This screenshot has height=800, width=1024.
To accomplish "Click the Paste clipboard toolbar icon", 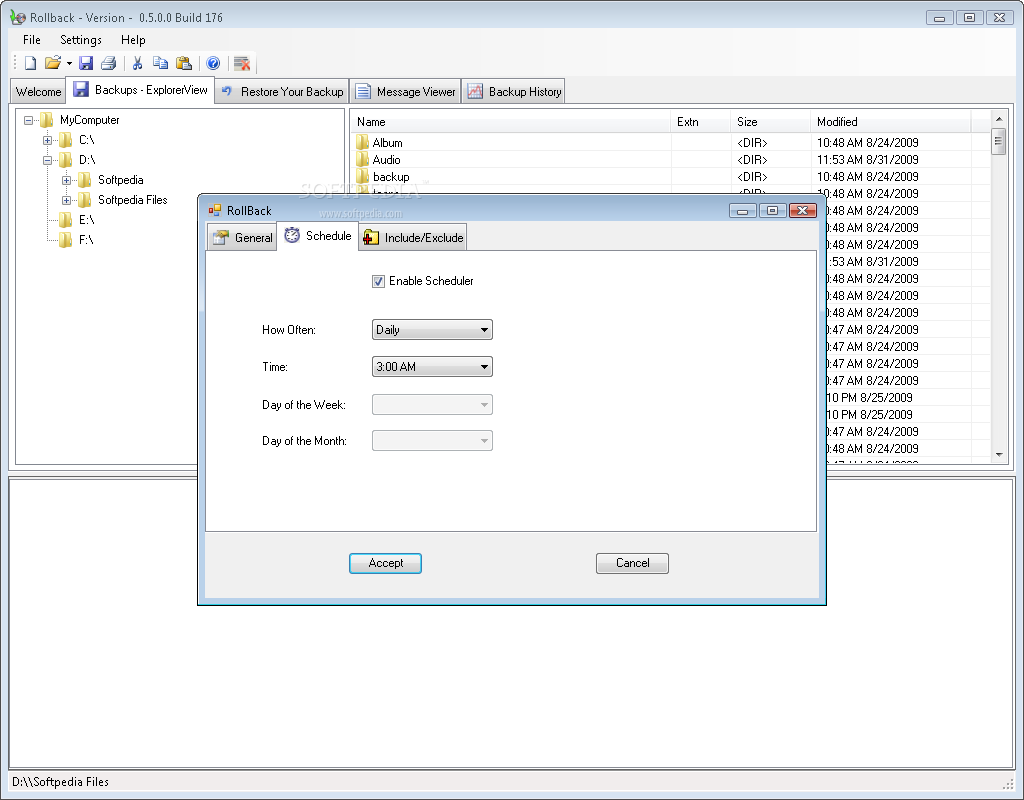I will (x=184, y=63).
